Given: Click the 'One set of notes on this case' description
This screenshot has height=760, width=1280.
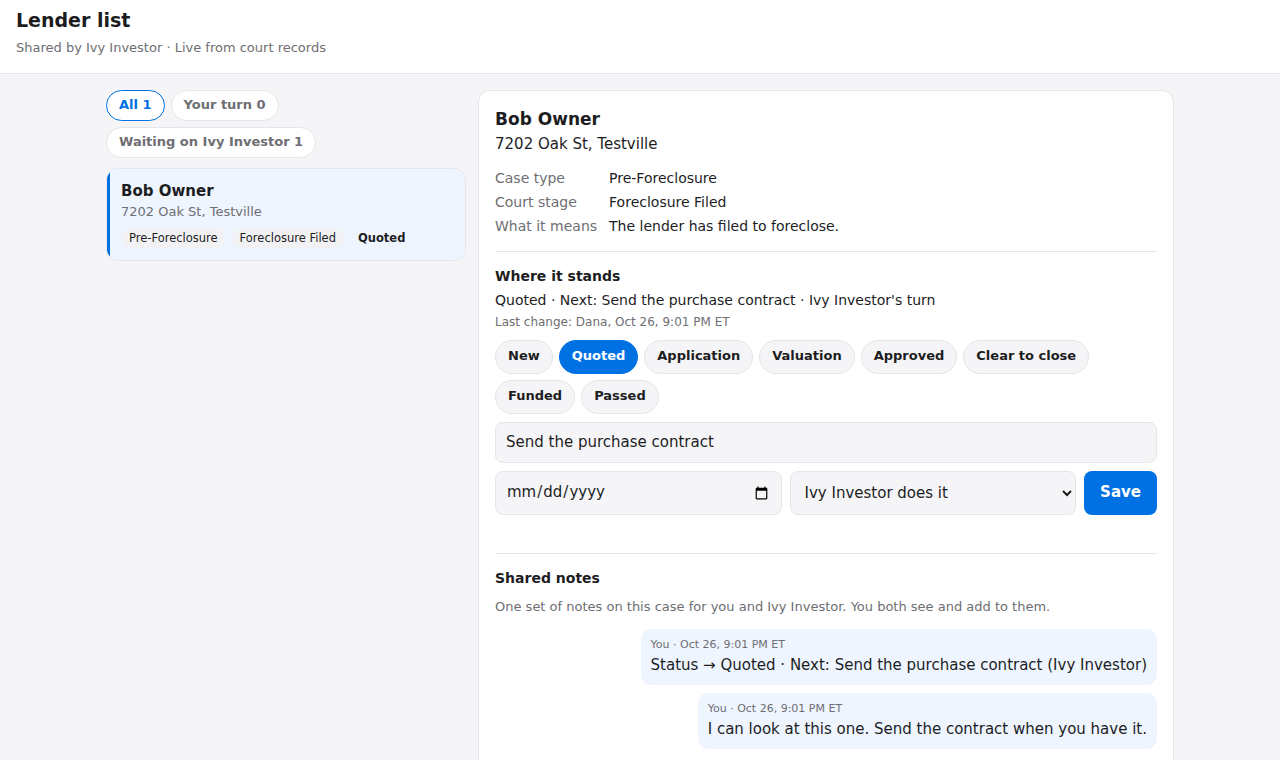Looking at the screenshot, I should point(772,607).
